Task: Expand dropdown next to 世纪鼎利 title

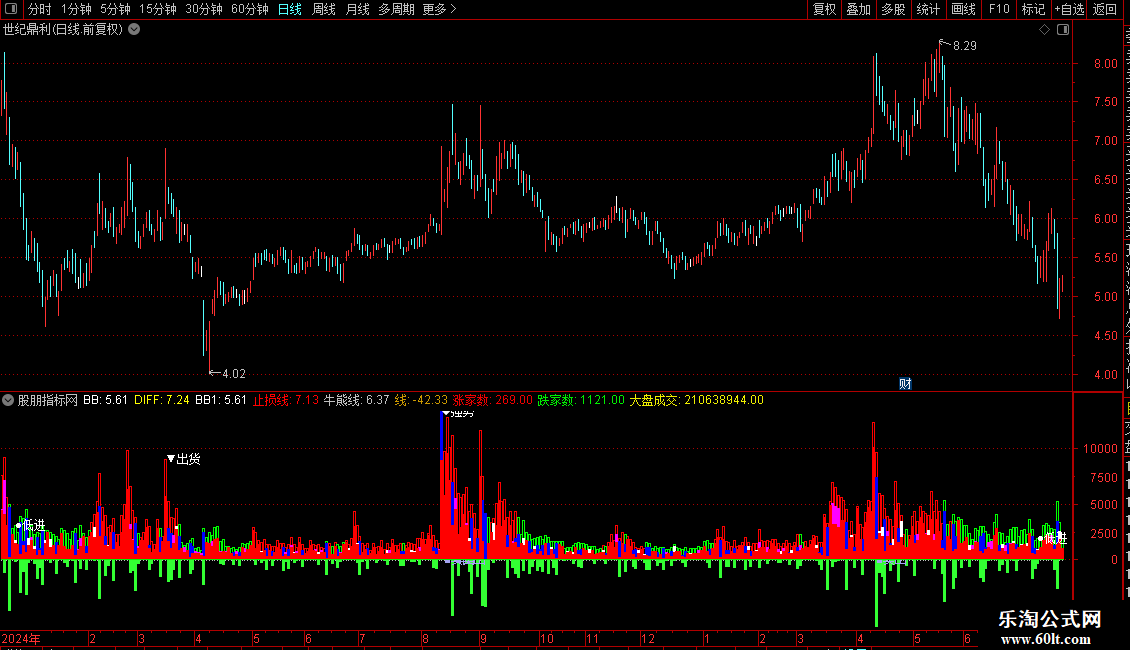Action: (134, 30)
